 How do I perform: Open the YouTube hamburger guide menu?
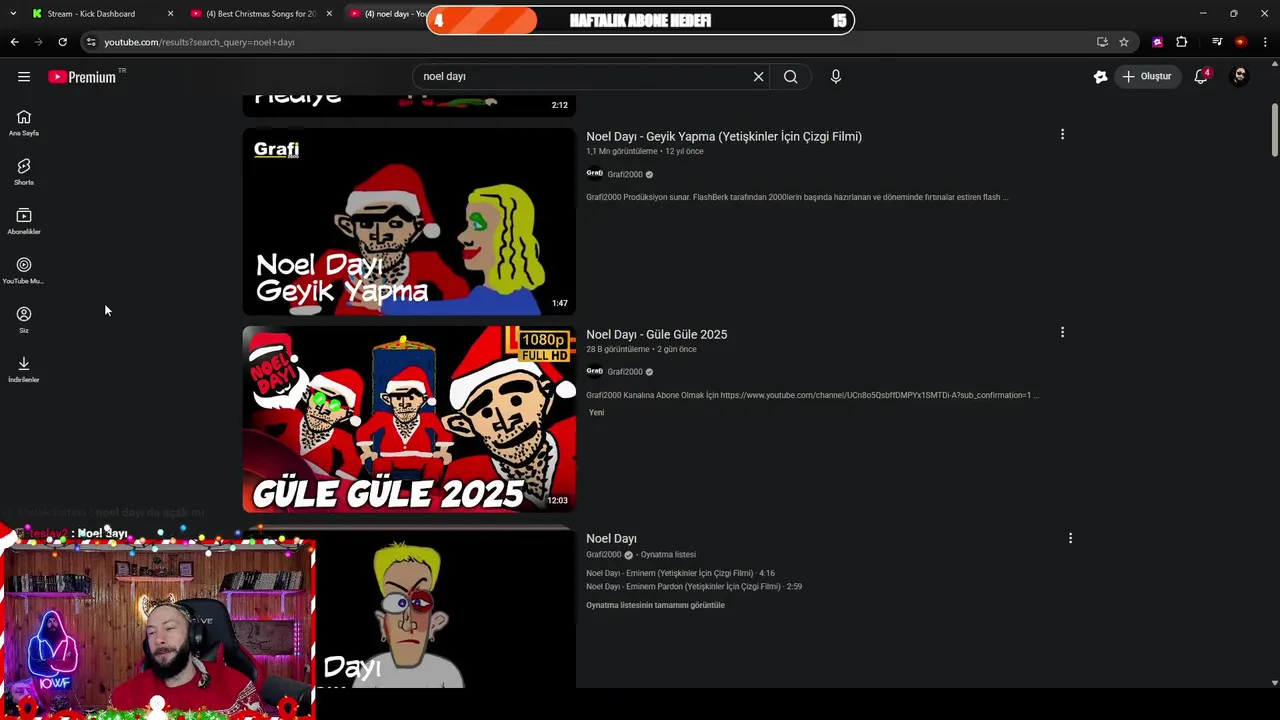click(24, 77)
